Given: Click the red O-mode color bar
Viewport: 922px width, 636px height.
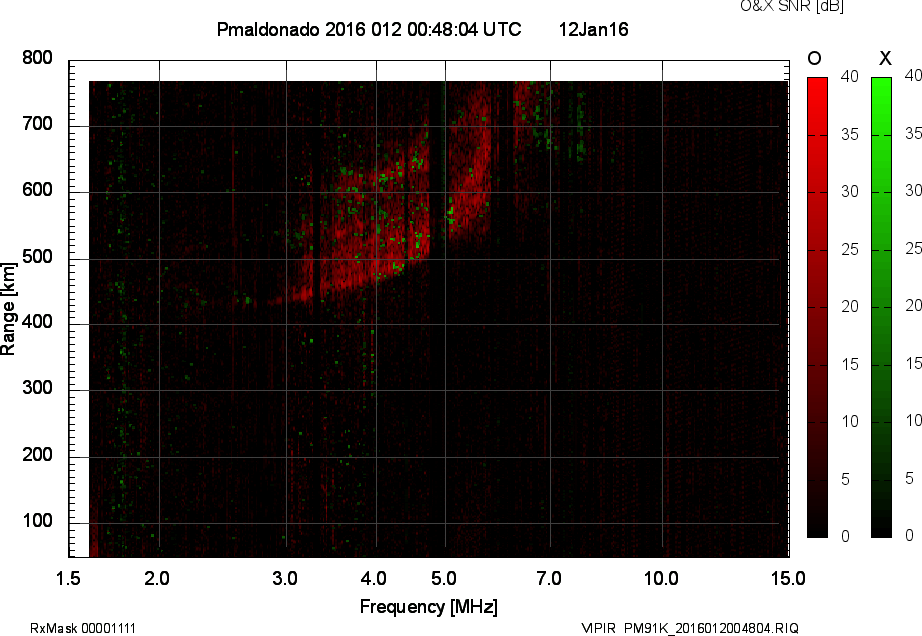Looking at the screenshot, I should click(x=817, y=307).
